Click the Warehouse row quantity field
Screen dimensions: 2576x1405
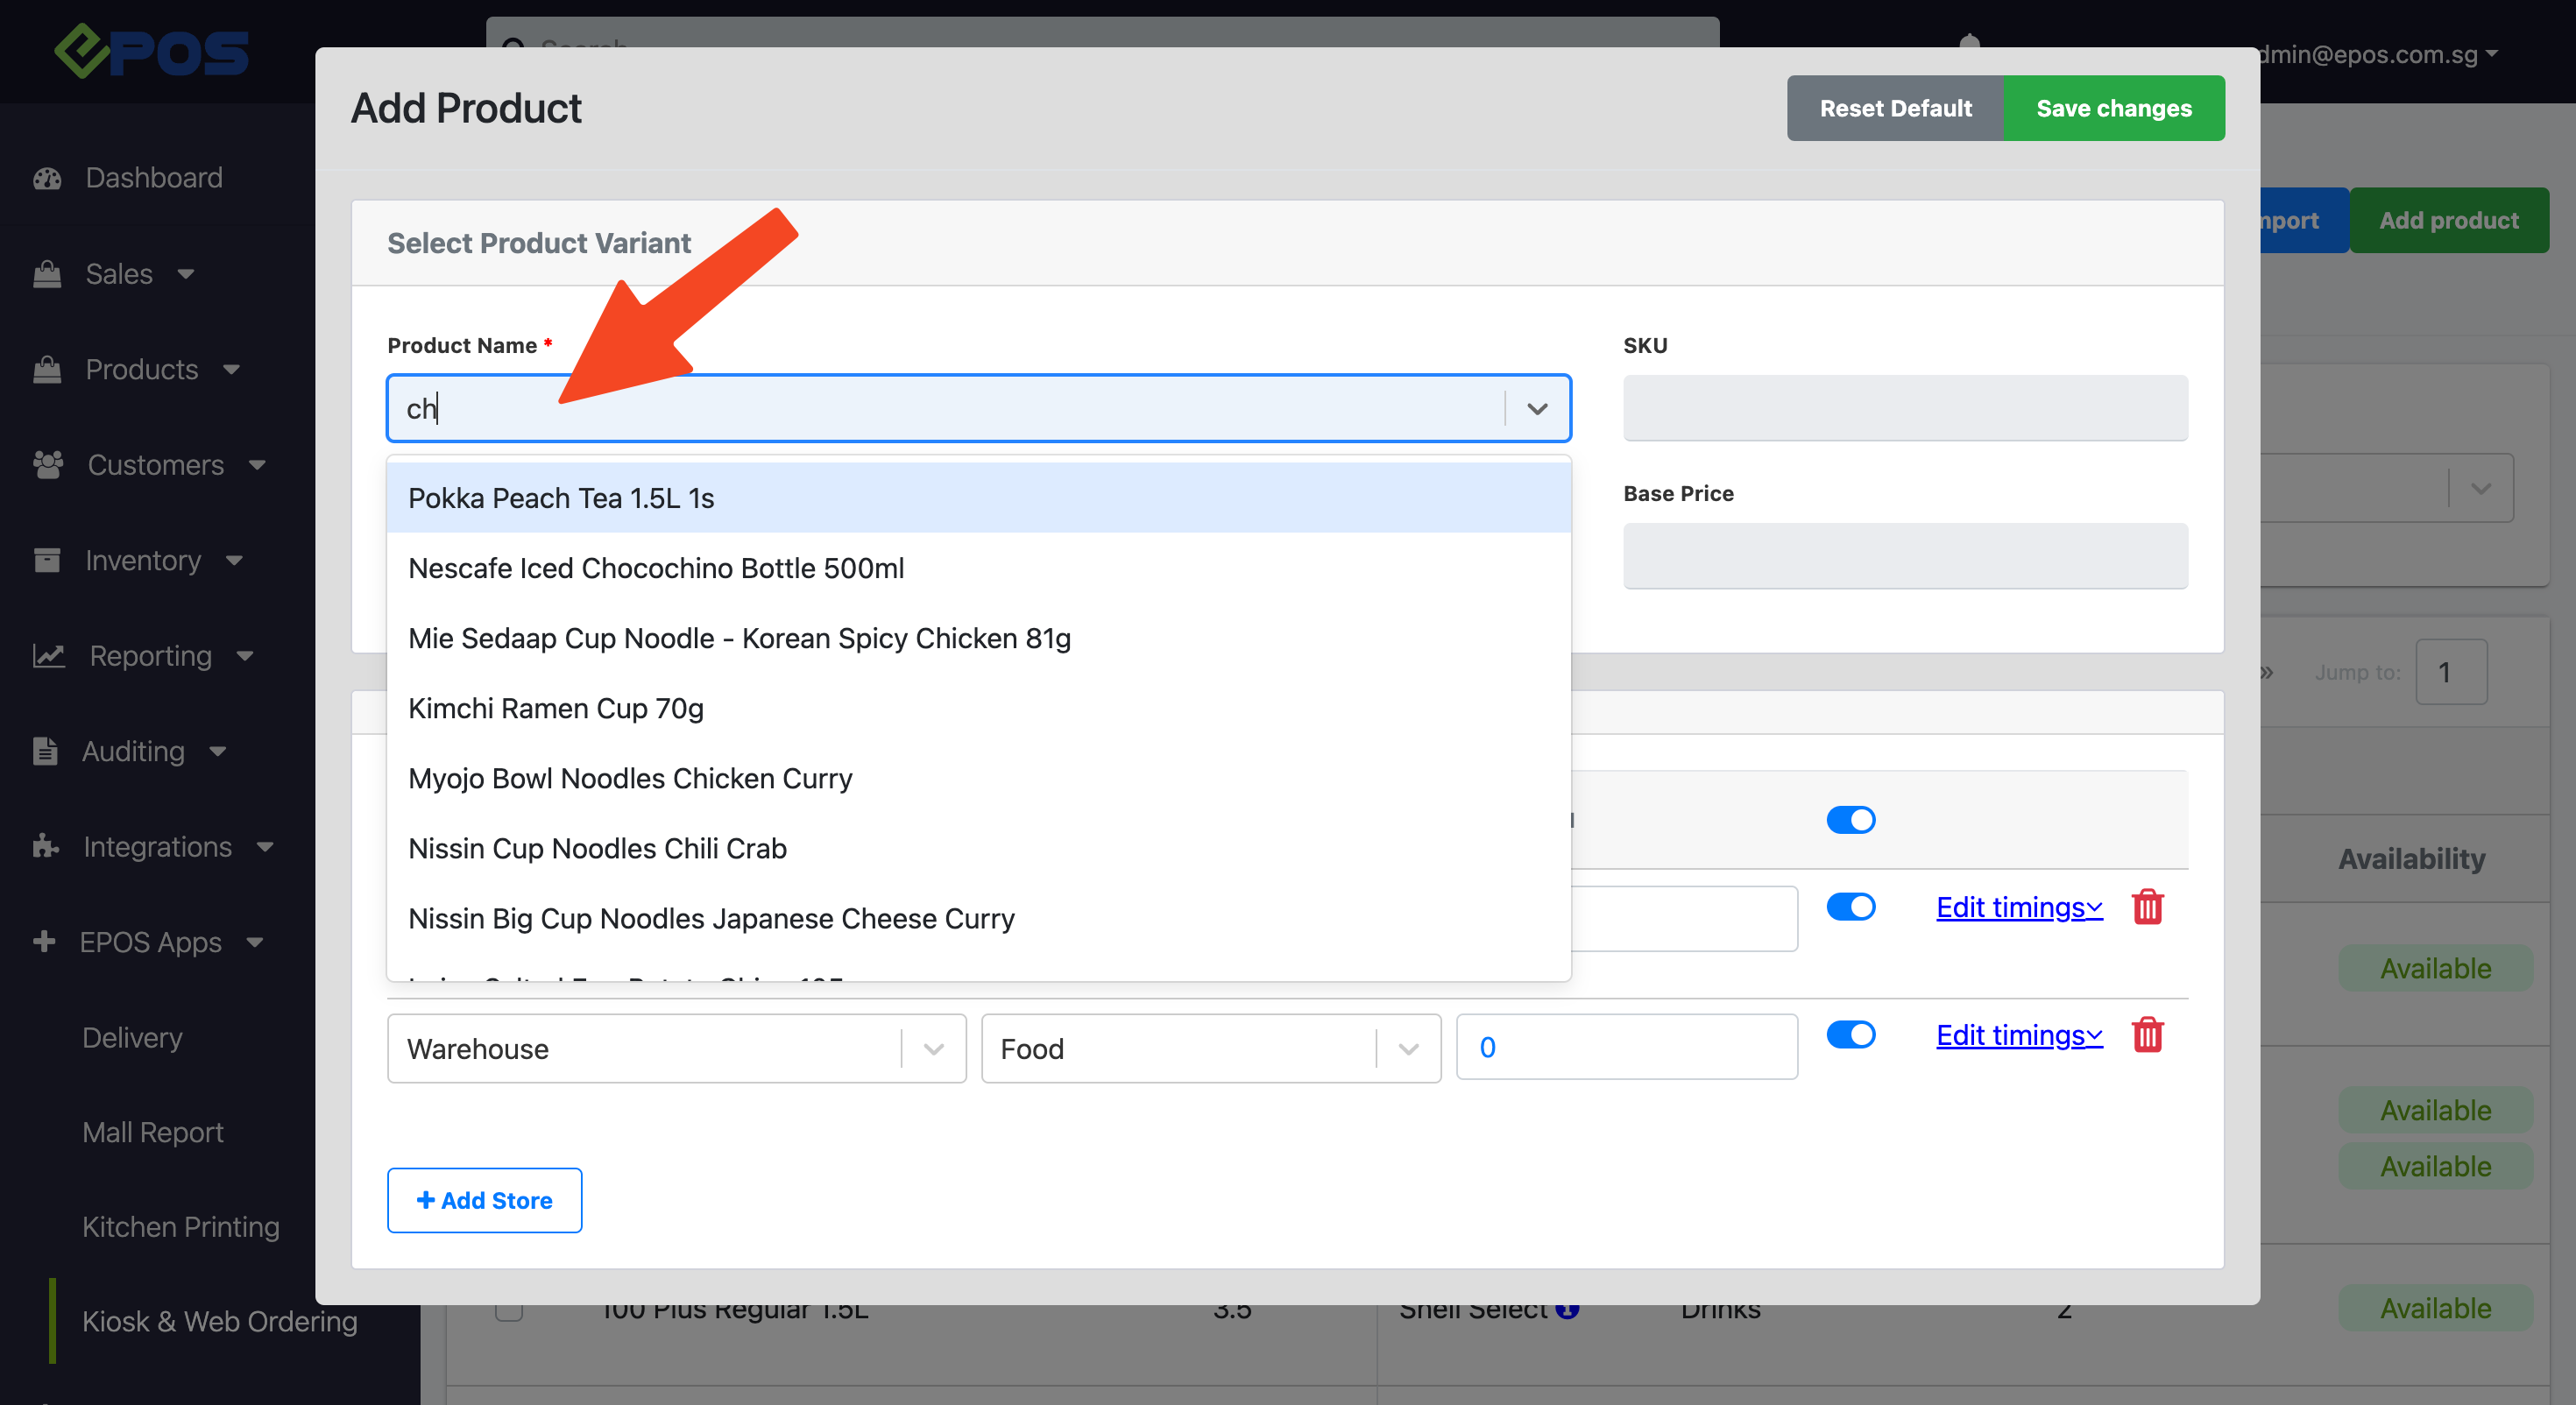tap(1627, 1047)
